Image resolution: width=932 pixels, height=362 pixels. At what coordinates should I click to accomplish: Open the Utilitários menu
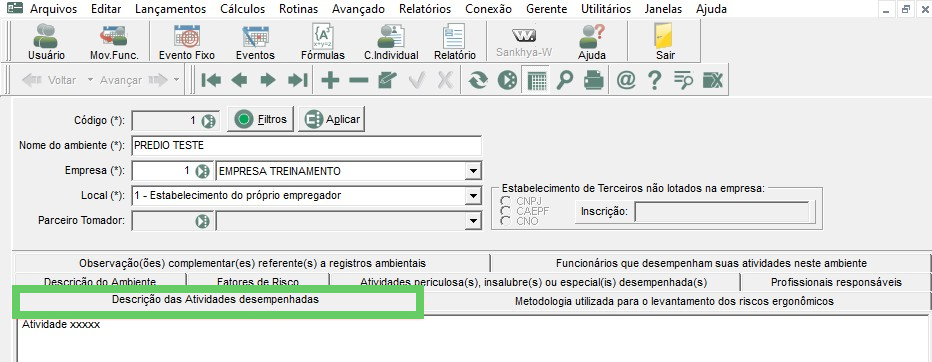[x=606, y=9]
